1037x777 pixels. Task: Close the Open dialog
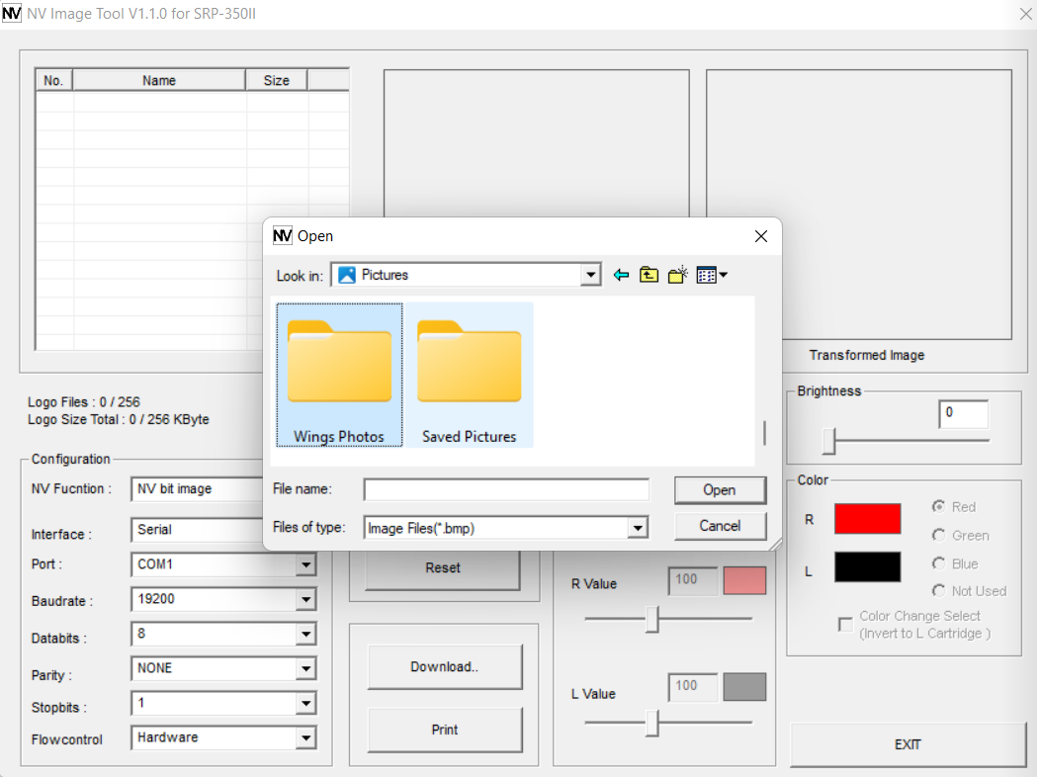click(761, 236)
